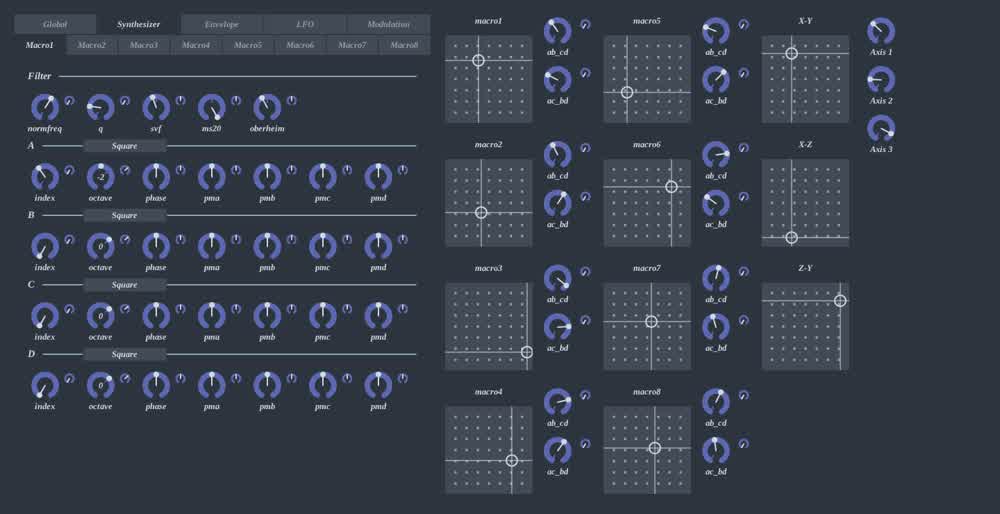Click small mod knob beside oscillator B octave
Image resolution: width=1000 pixels, height=514 pixels.
click(125, 240)
